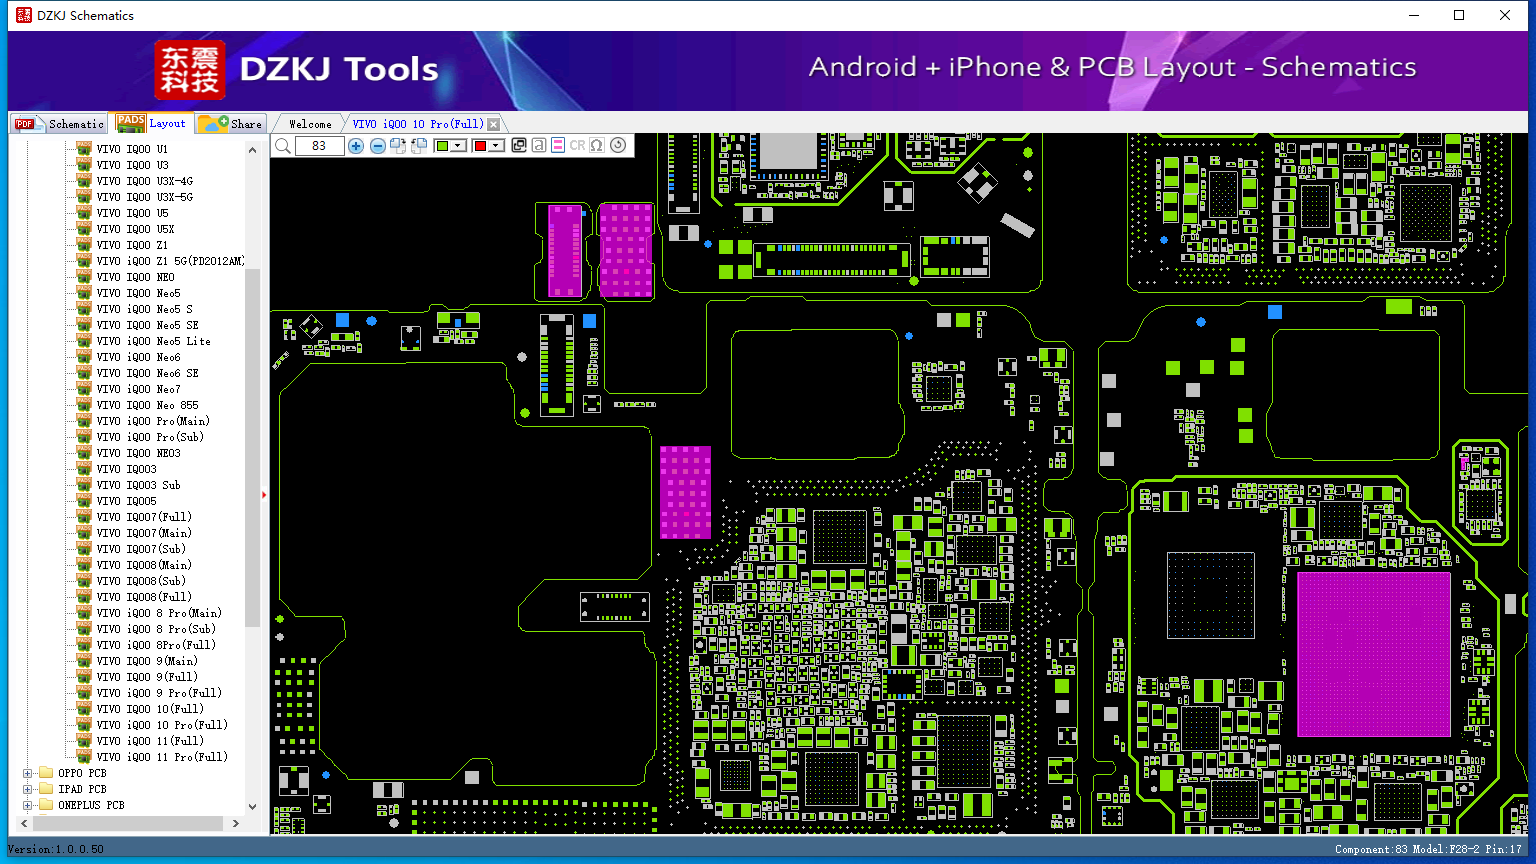Click the tree scroll-down arrow

pyautogui.click(x=252, y=806)
